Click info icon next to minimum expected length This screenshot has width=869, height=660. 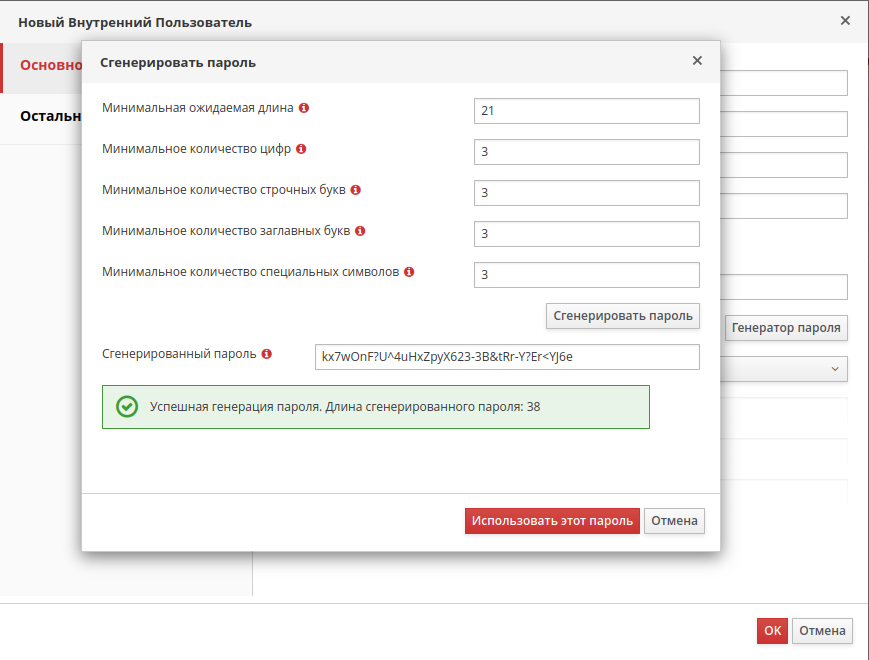[304, 108]
